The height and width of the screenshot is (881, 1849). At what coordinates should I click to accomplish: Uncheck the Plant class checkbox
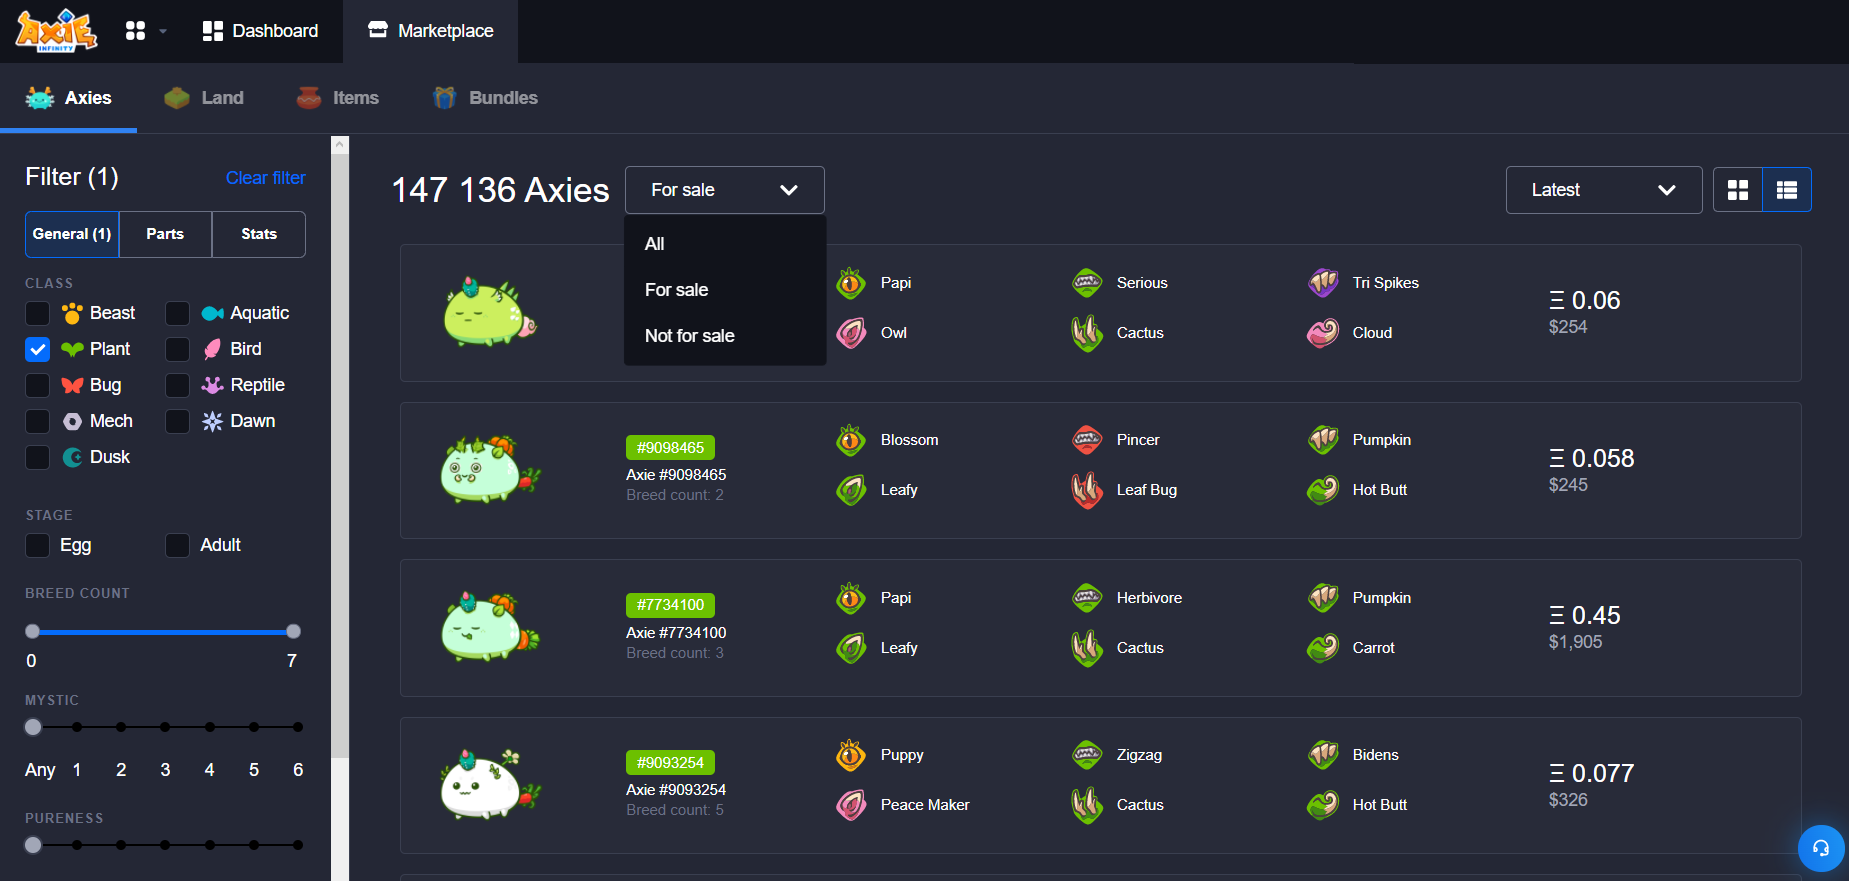coord(37,349)
